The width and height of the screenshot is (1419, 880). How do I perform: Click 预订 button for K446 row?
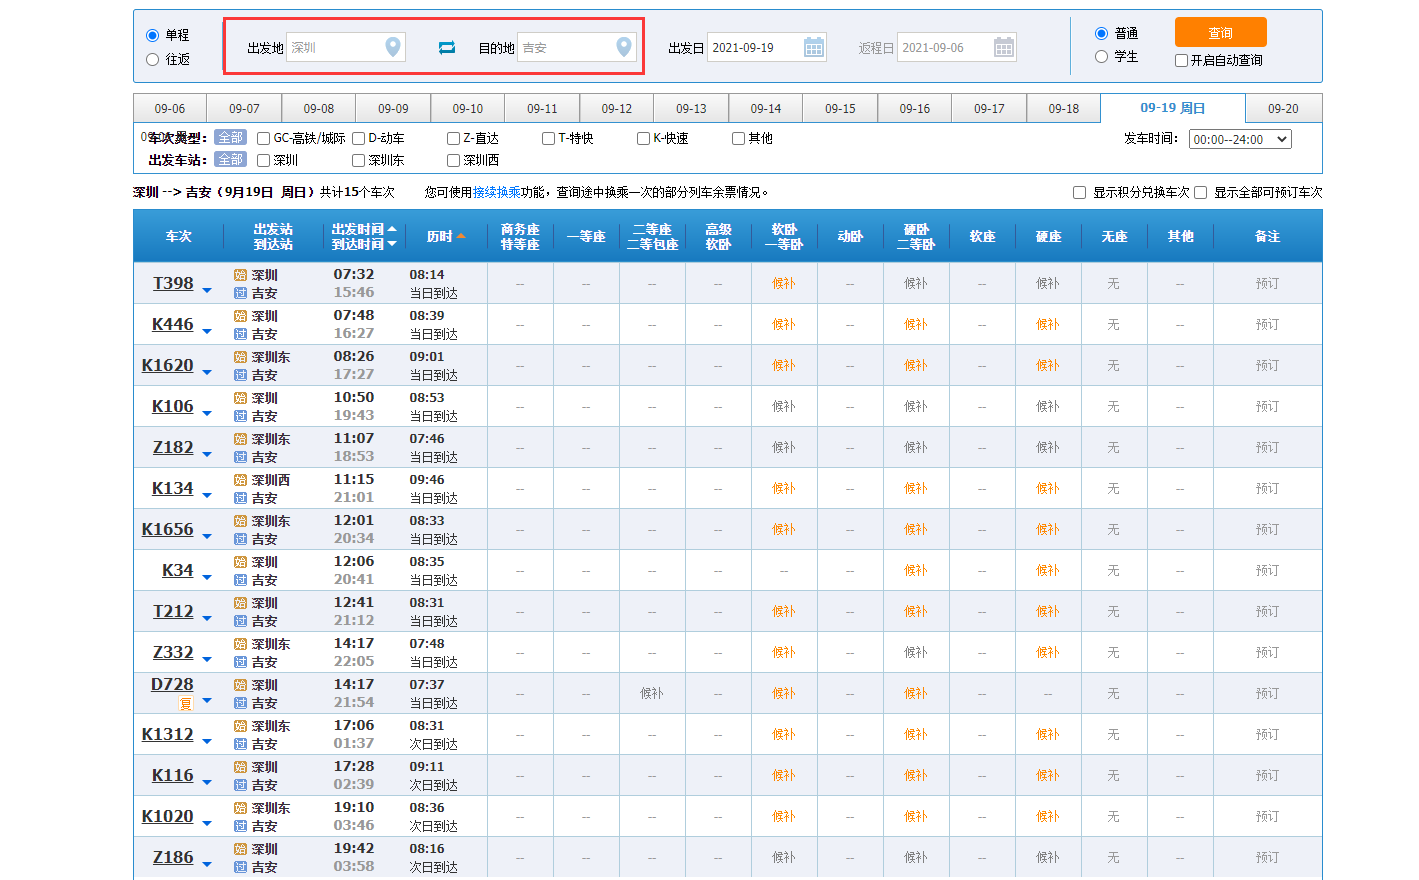(x=1267, y=324)
